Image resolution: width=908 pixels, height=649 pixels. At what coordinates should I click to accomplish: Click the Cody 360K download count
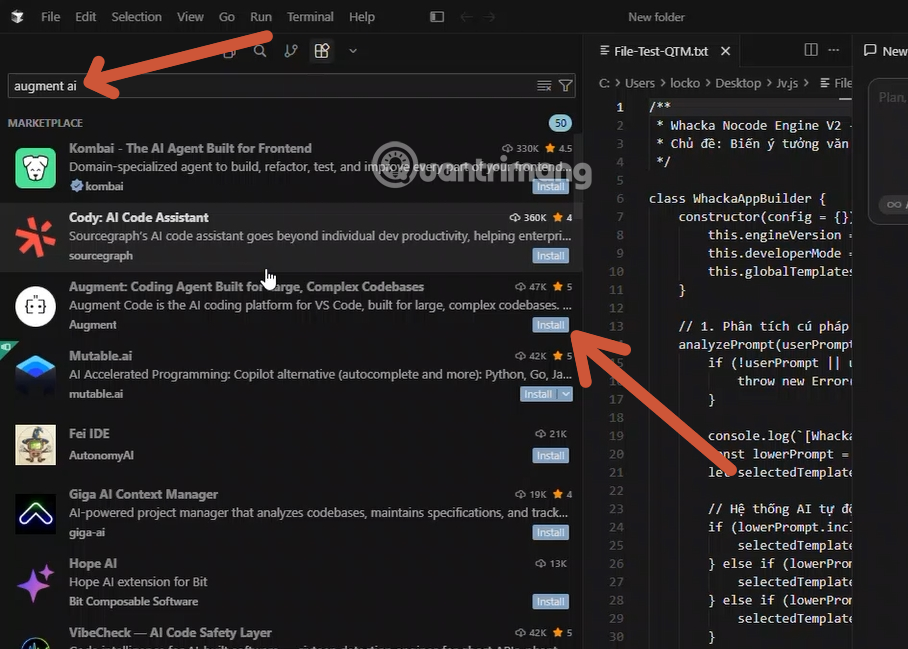[528, 218]
